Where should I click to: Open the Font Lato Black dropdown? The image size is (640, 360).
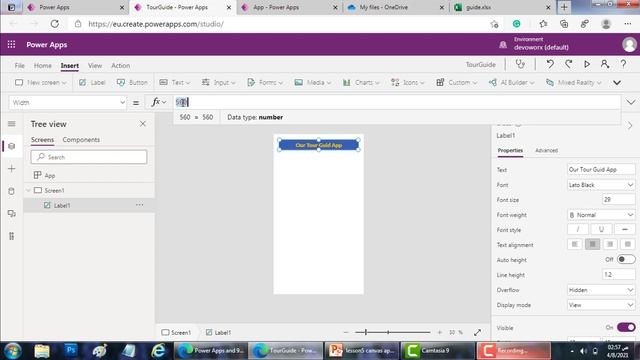click(x=601, y=185)
